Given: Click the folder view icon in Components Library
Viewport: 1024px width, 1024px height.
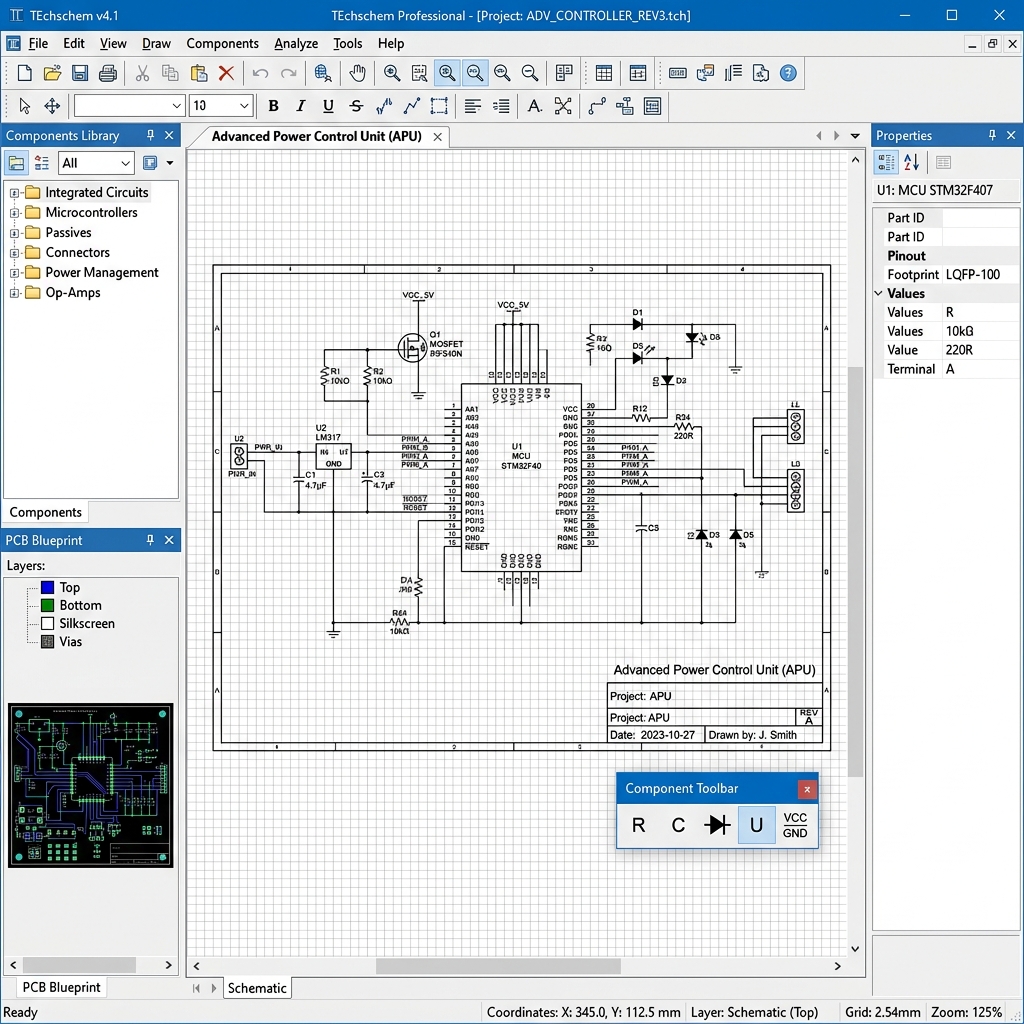Looking at the screenshot, I should click(x=16, y=163).
